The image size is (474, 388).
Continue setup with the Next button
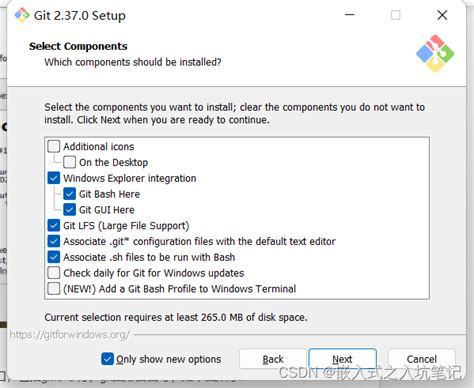(x=342, y=359)
